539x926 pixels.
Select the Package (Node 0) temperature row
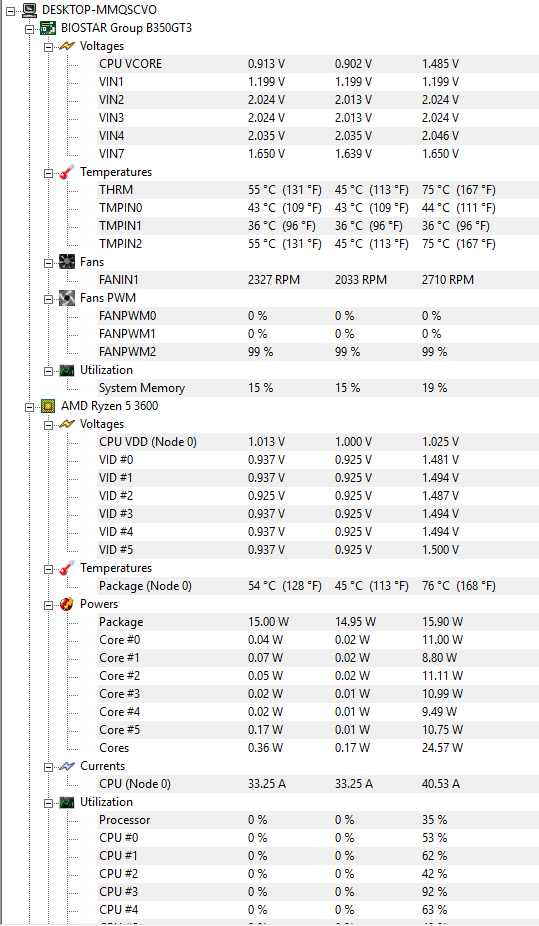point(318,586)
